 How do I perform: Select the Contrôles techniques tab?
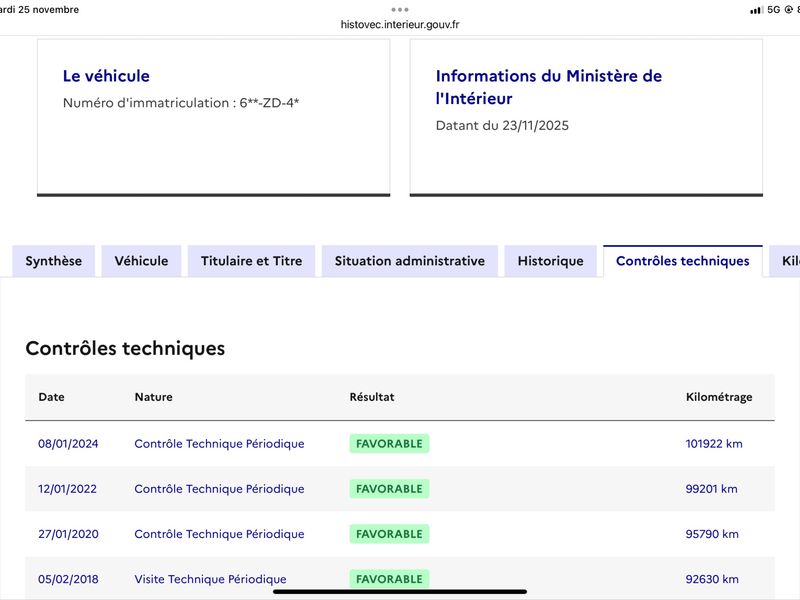click(x=683, y=261)
